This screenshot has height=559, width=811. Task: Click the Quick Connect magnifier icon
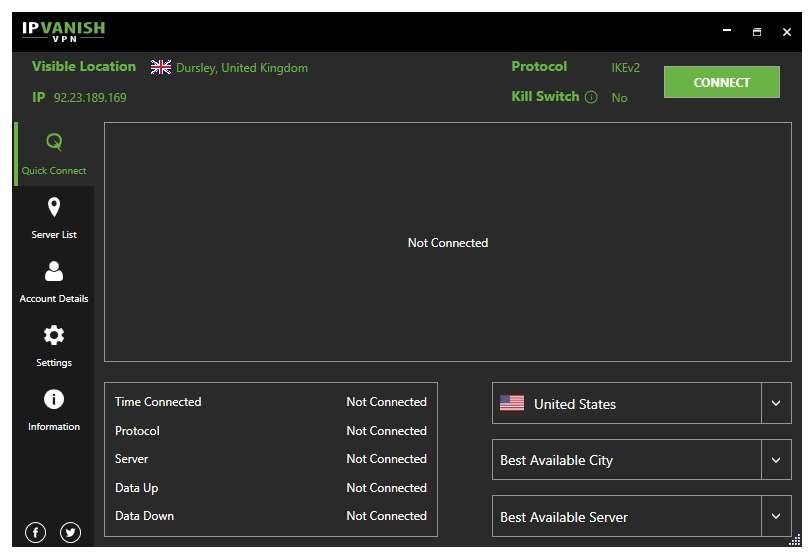[x=54, y=141]
